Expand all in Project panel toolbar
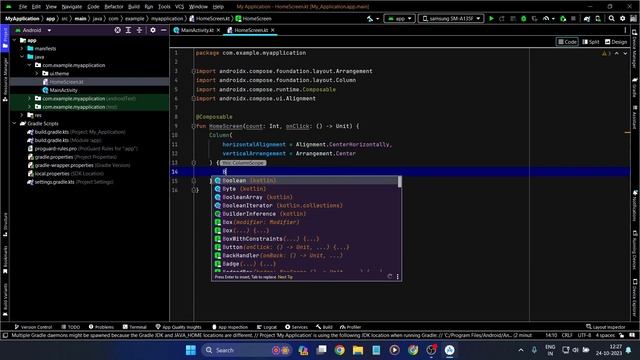Viewport: 640px width, 360px height. (128, 30)
